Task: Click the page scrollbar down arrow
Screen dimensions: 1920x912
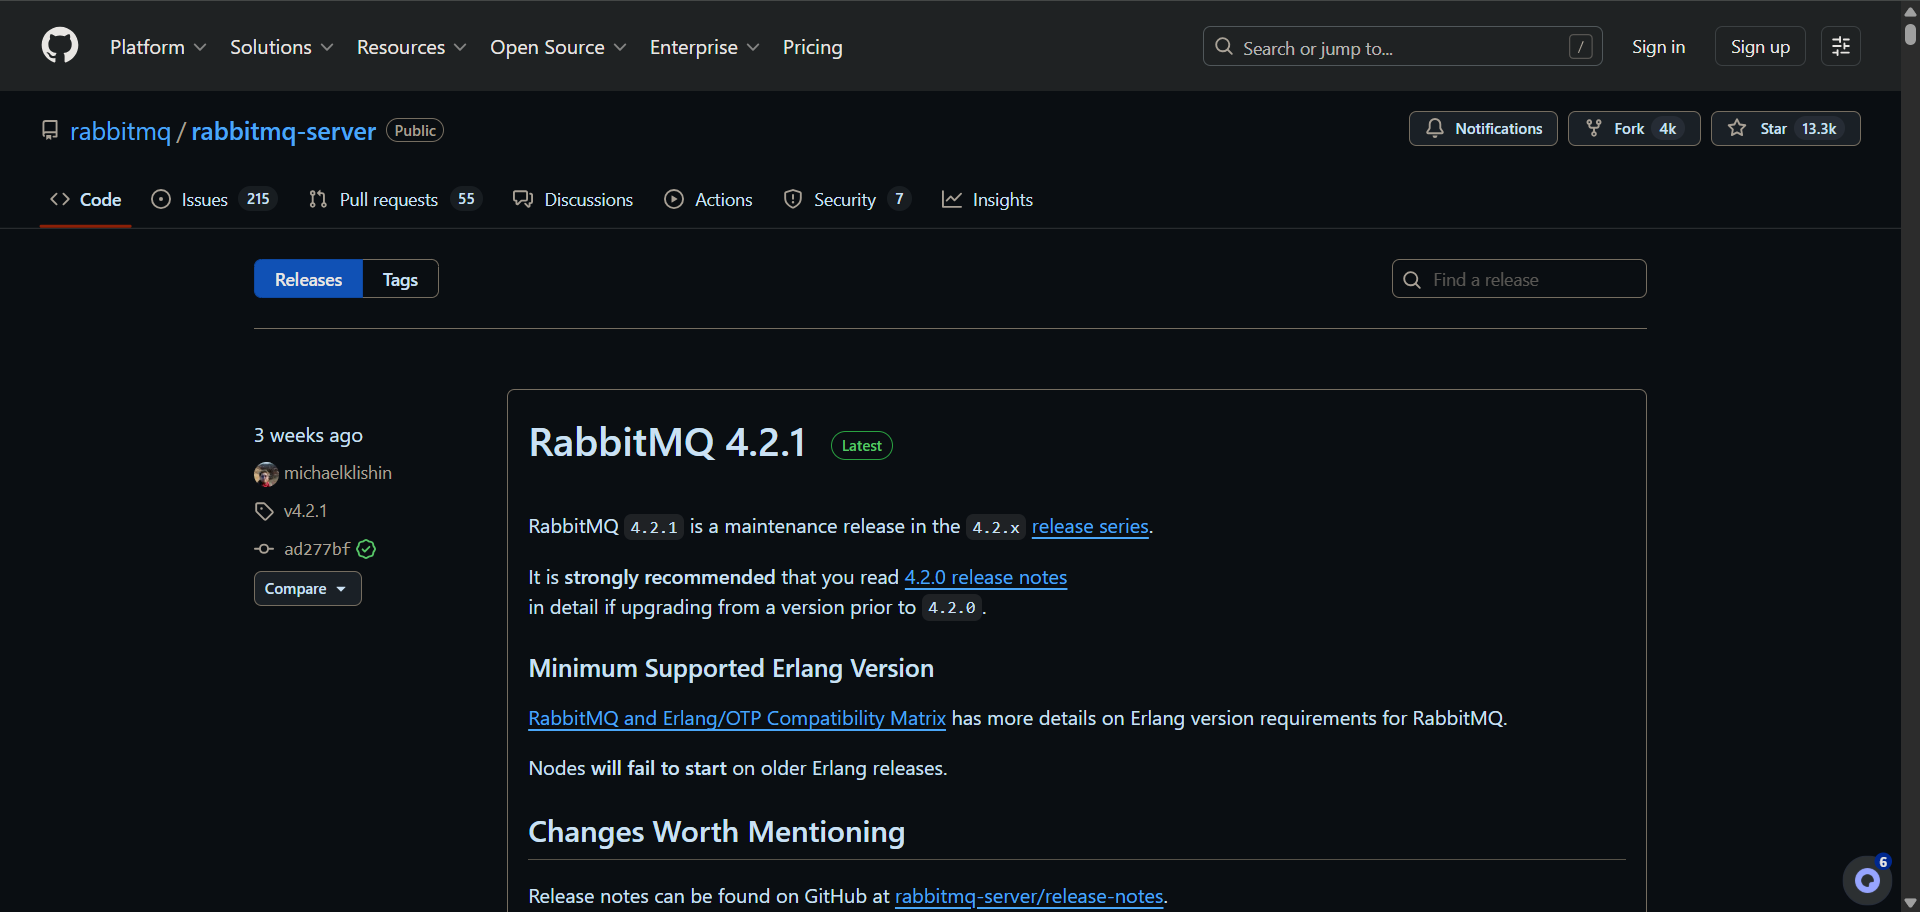Action: [1910, 903]
